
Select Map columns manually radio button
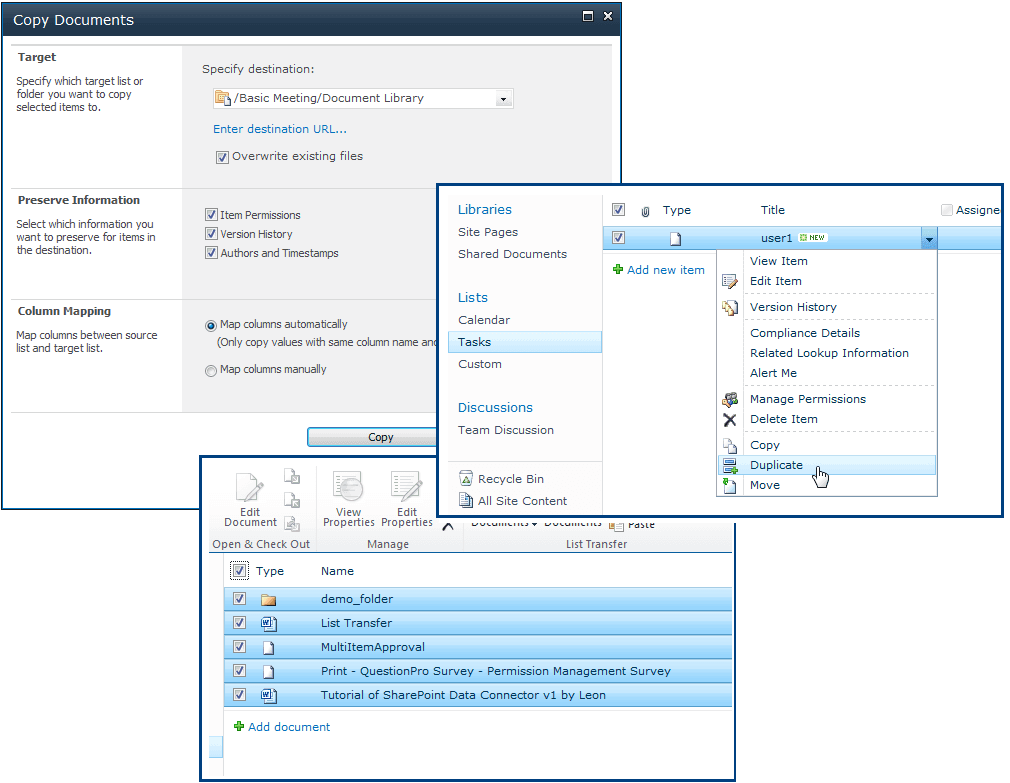tap(211, 371)
